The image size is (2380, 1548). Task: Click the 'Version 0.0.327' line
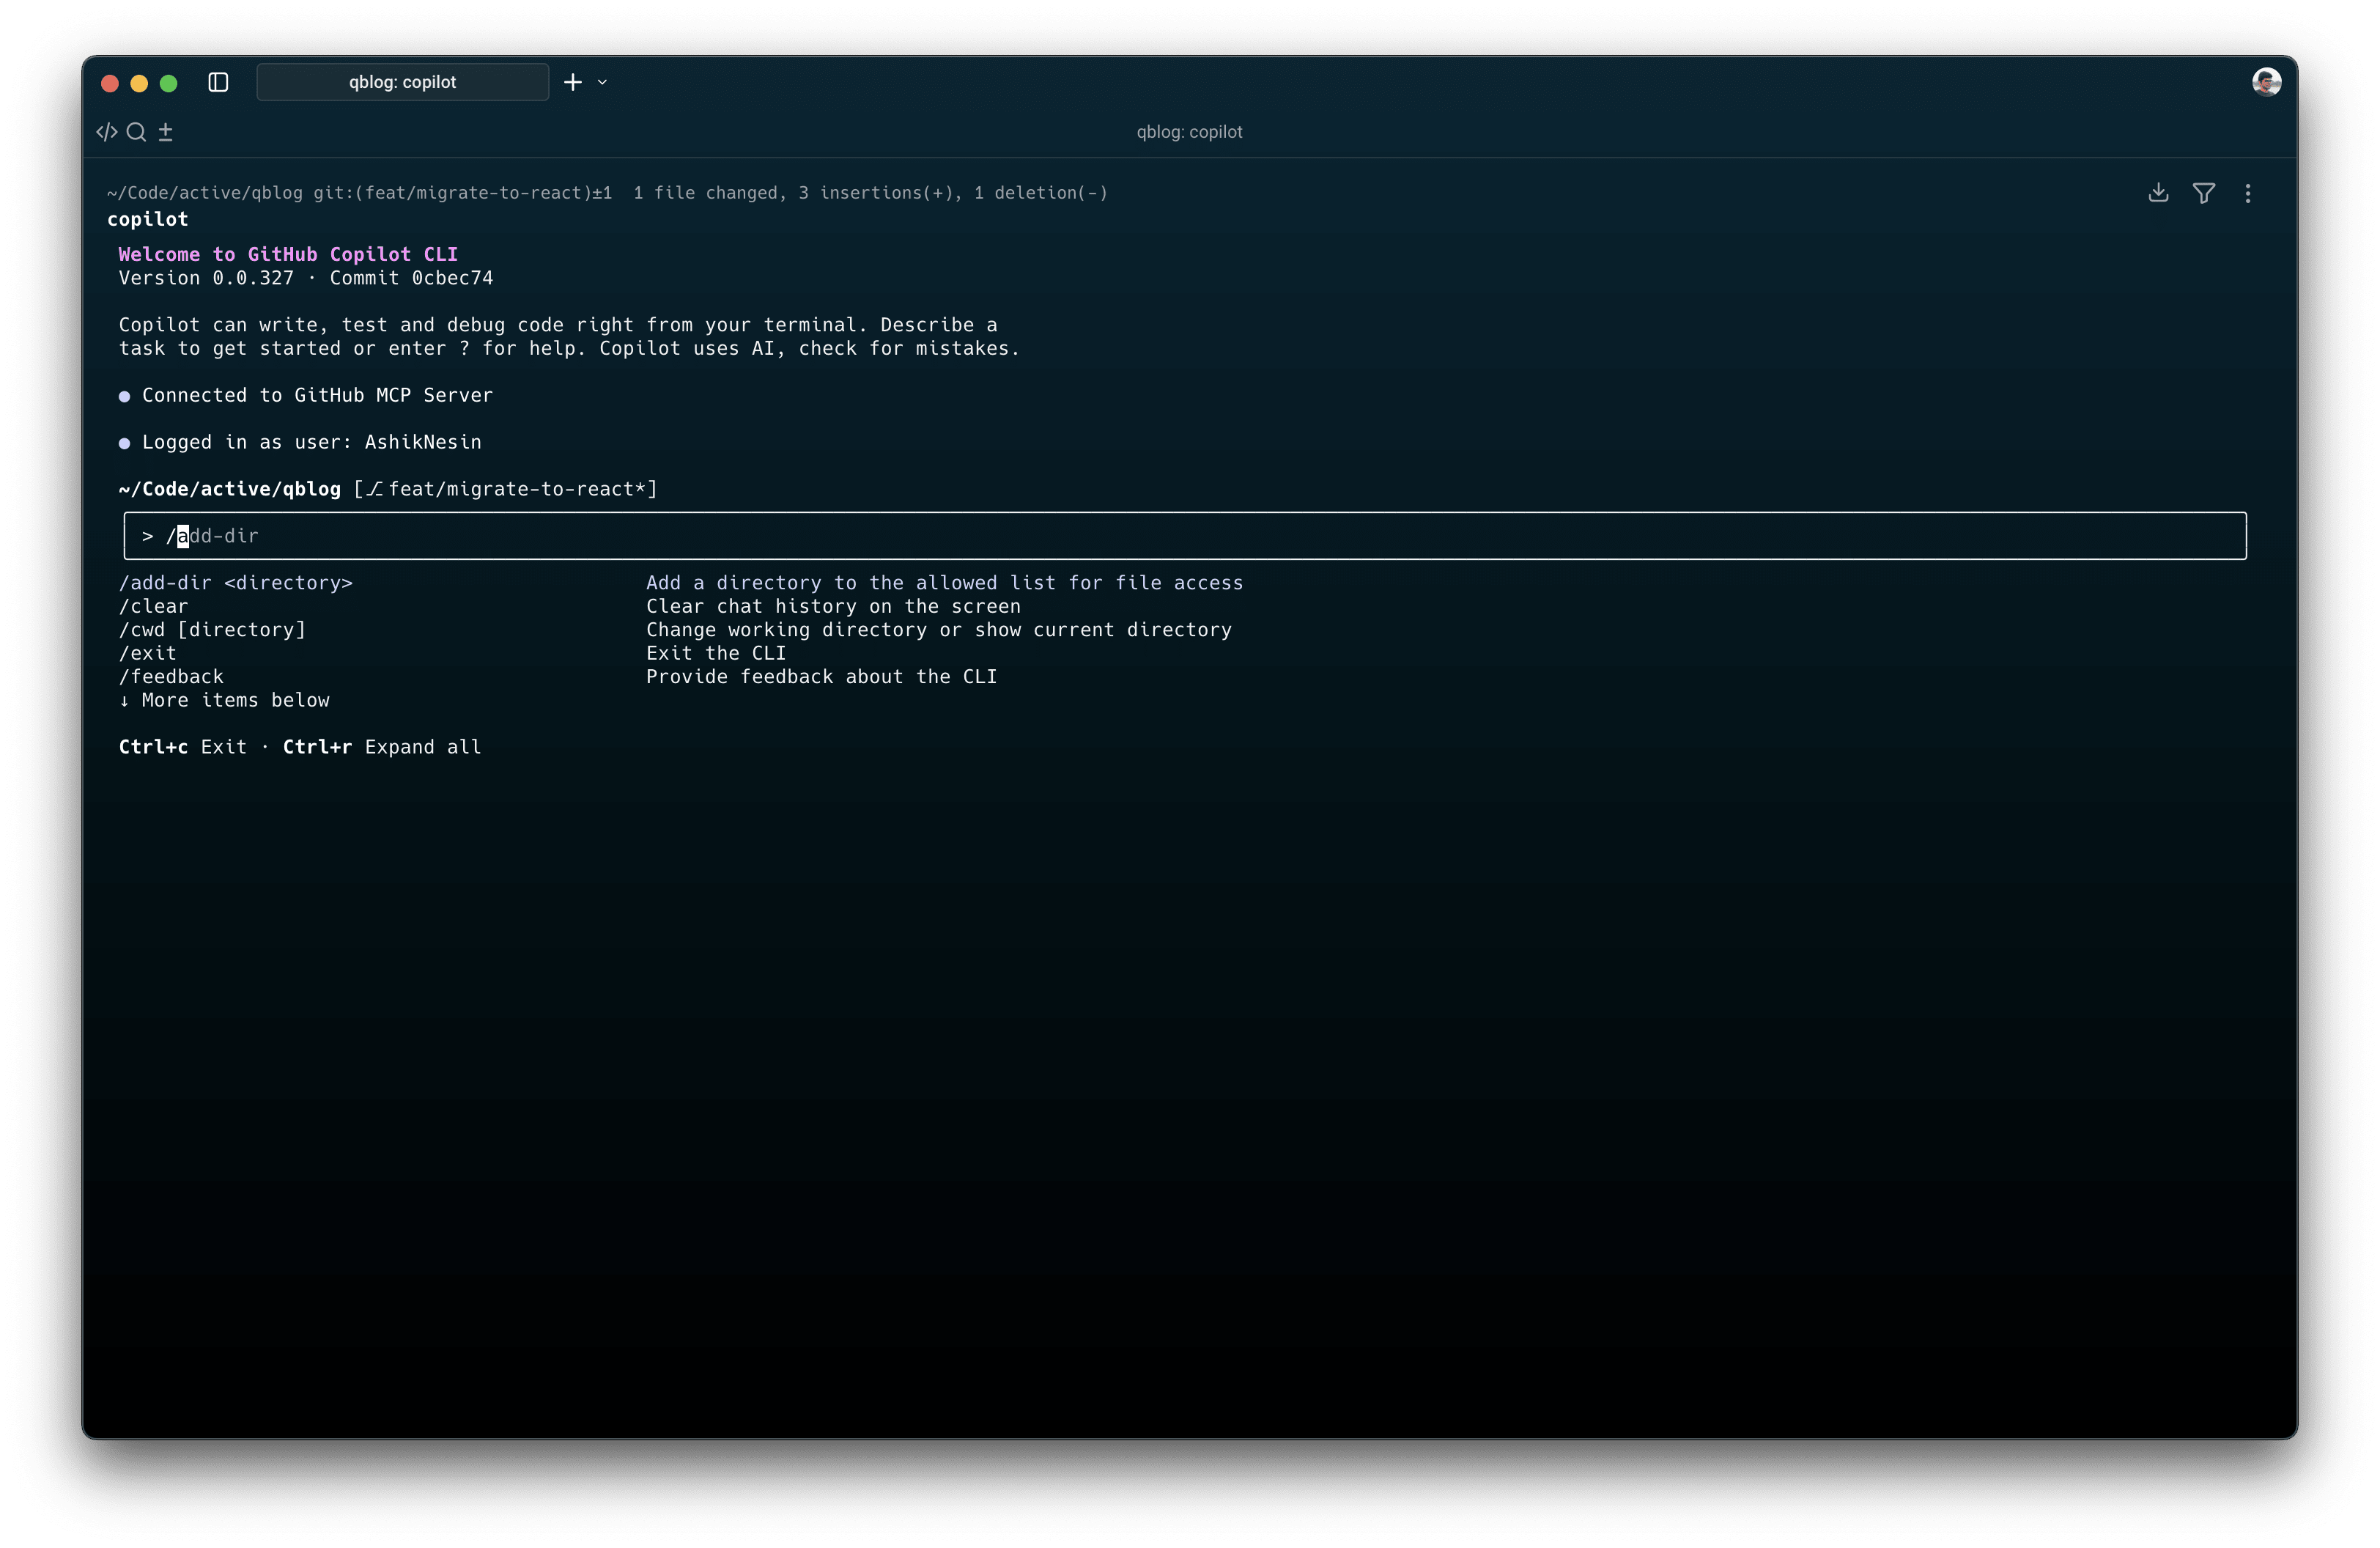(306, 278)
